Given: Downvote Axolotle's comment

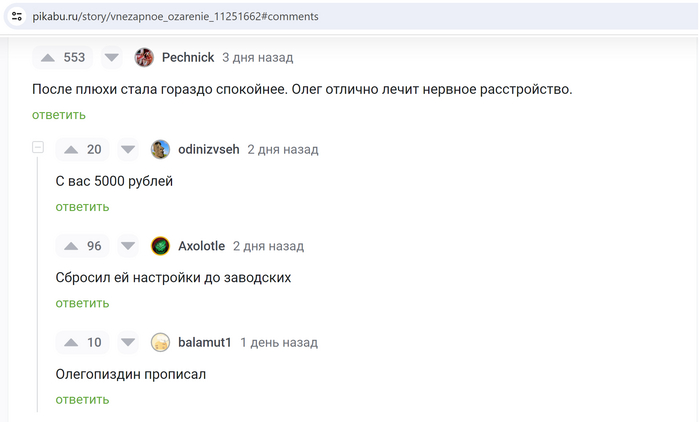Looking at the screenshot, I should tap(127, 245).
